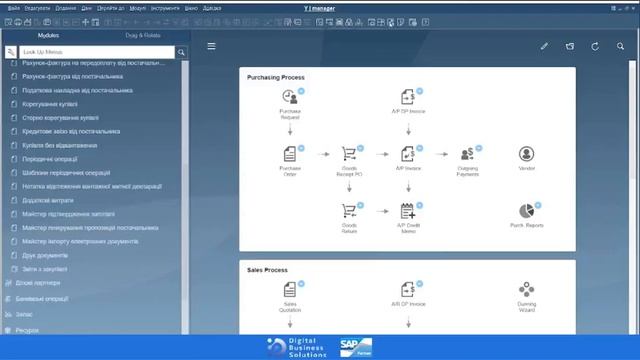This screenshot has width=640, height=360.
Task: Open the Довідка menu
Action: coord(212,8)
